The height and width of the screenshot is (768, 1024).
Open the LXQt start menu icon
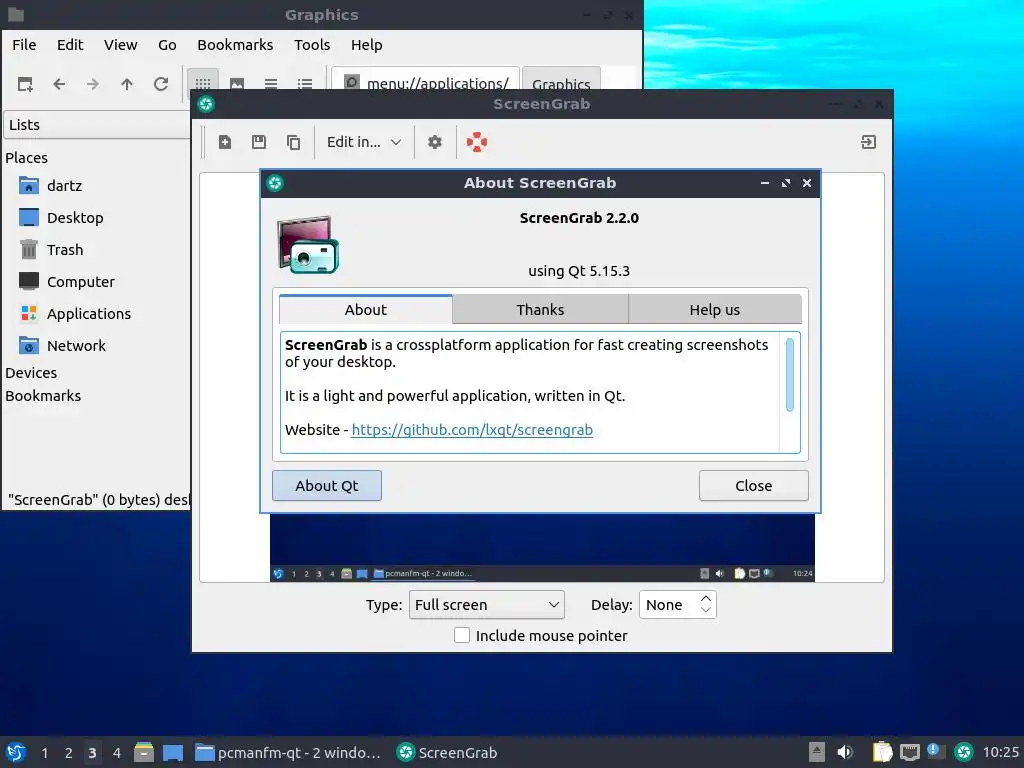coord(16,752)
